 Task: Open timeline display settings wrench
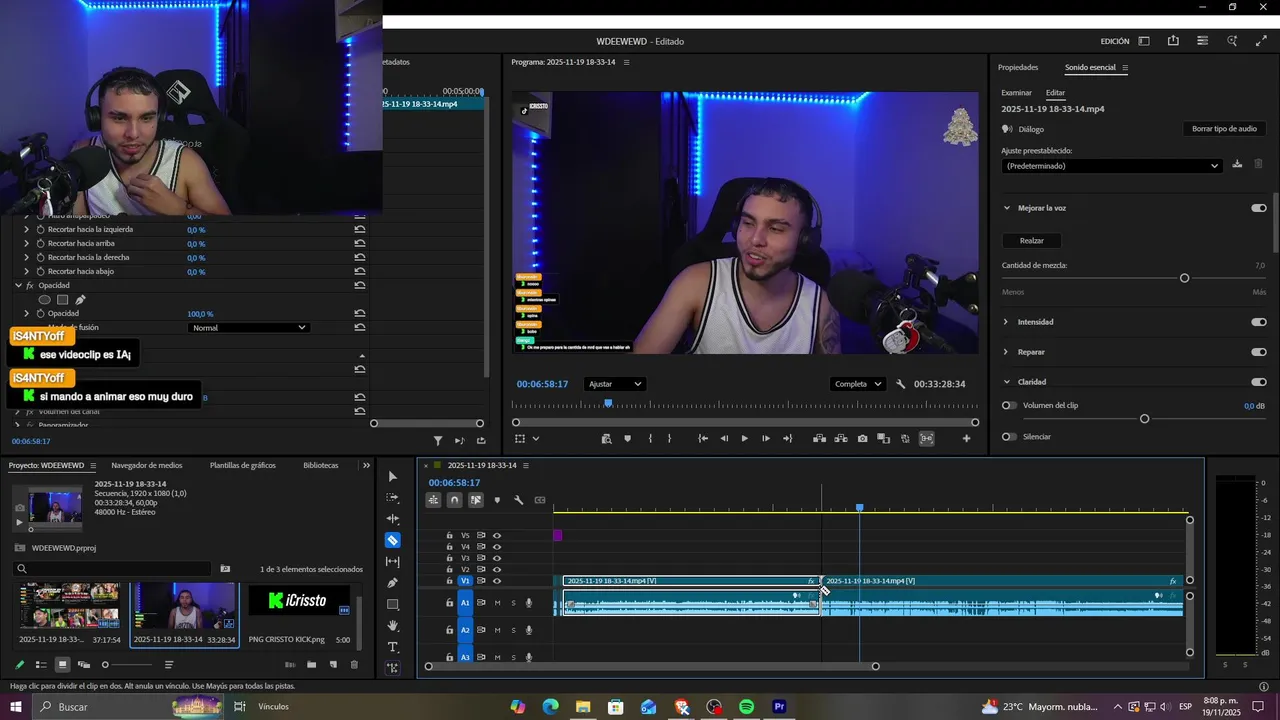click(x=519, y=500)
